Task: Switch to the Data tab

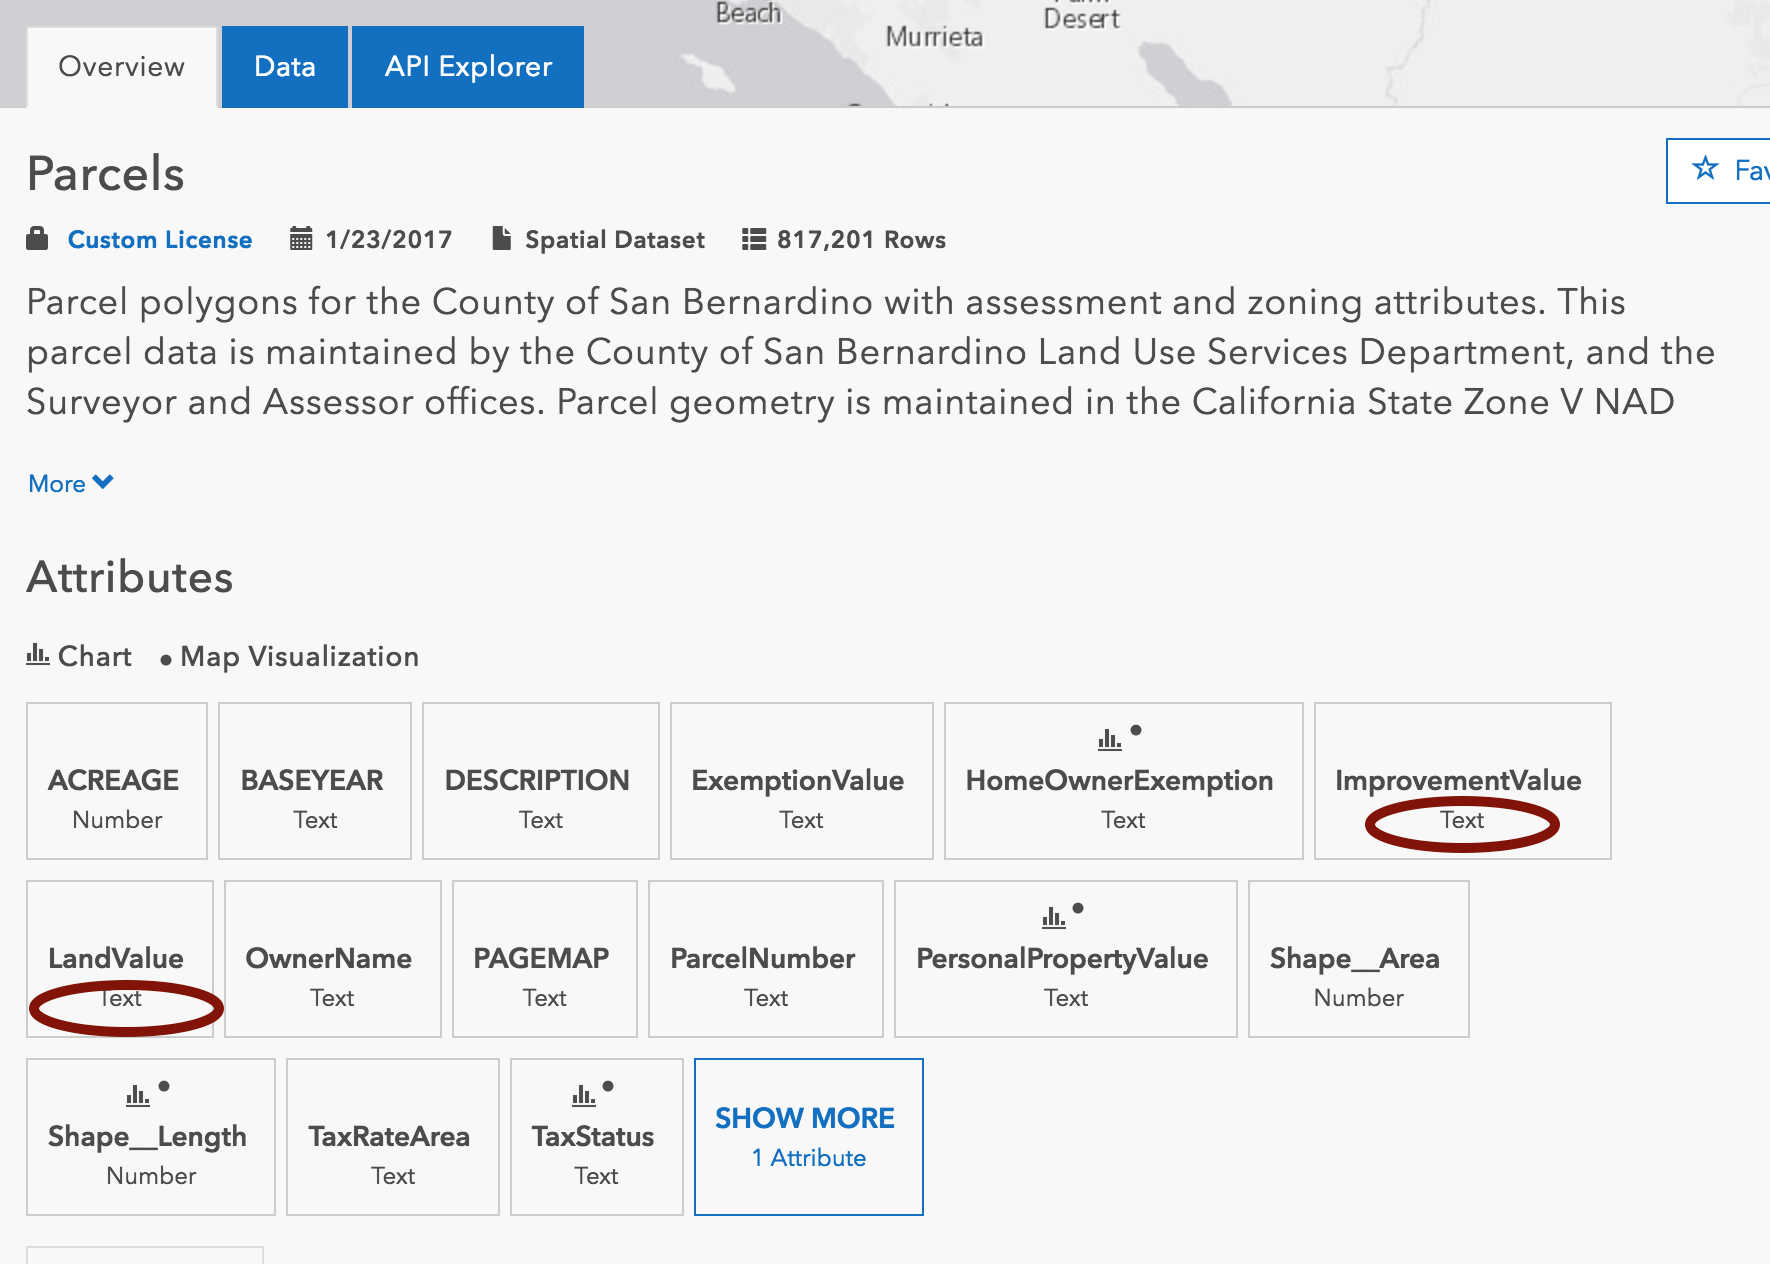Action: (285, 67)
